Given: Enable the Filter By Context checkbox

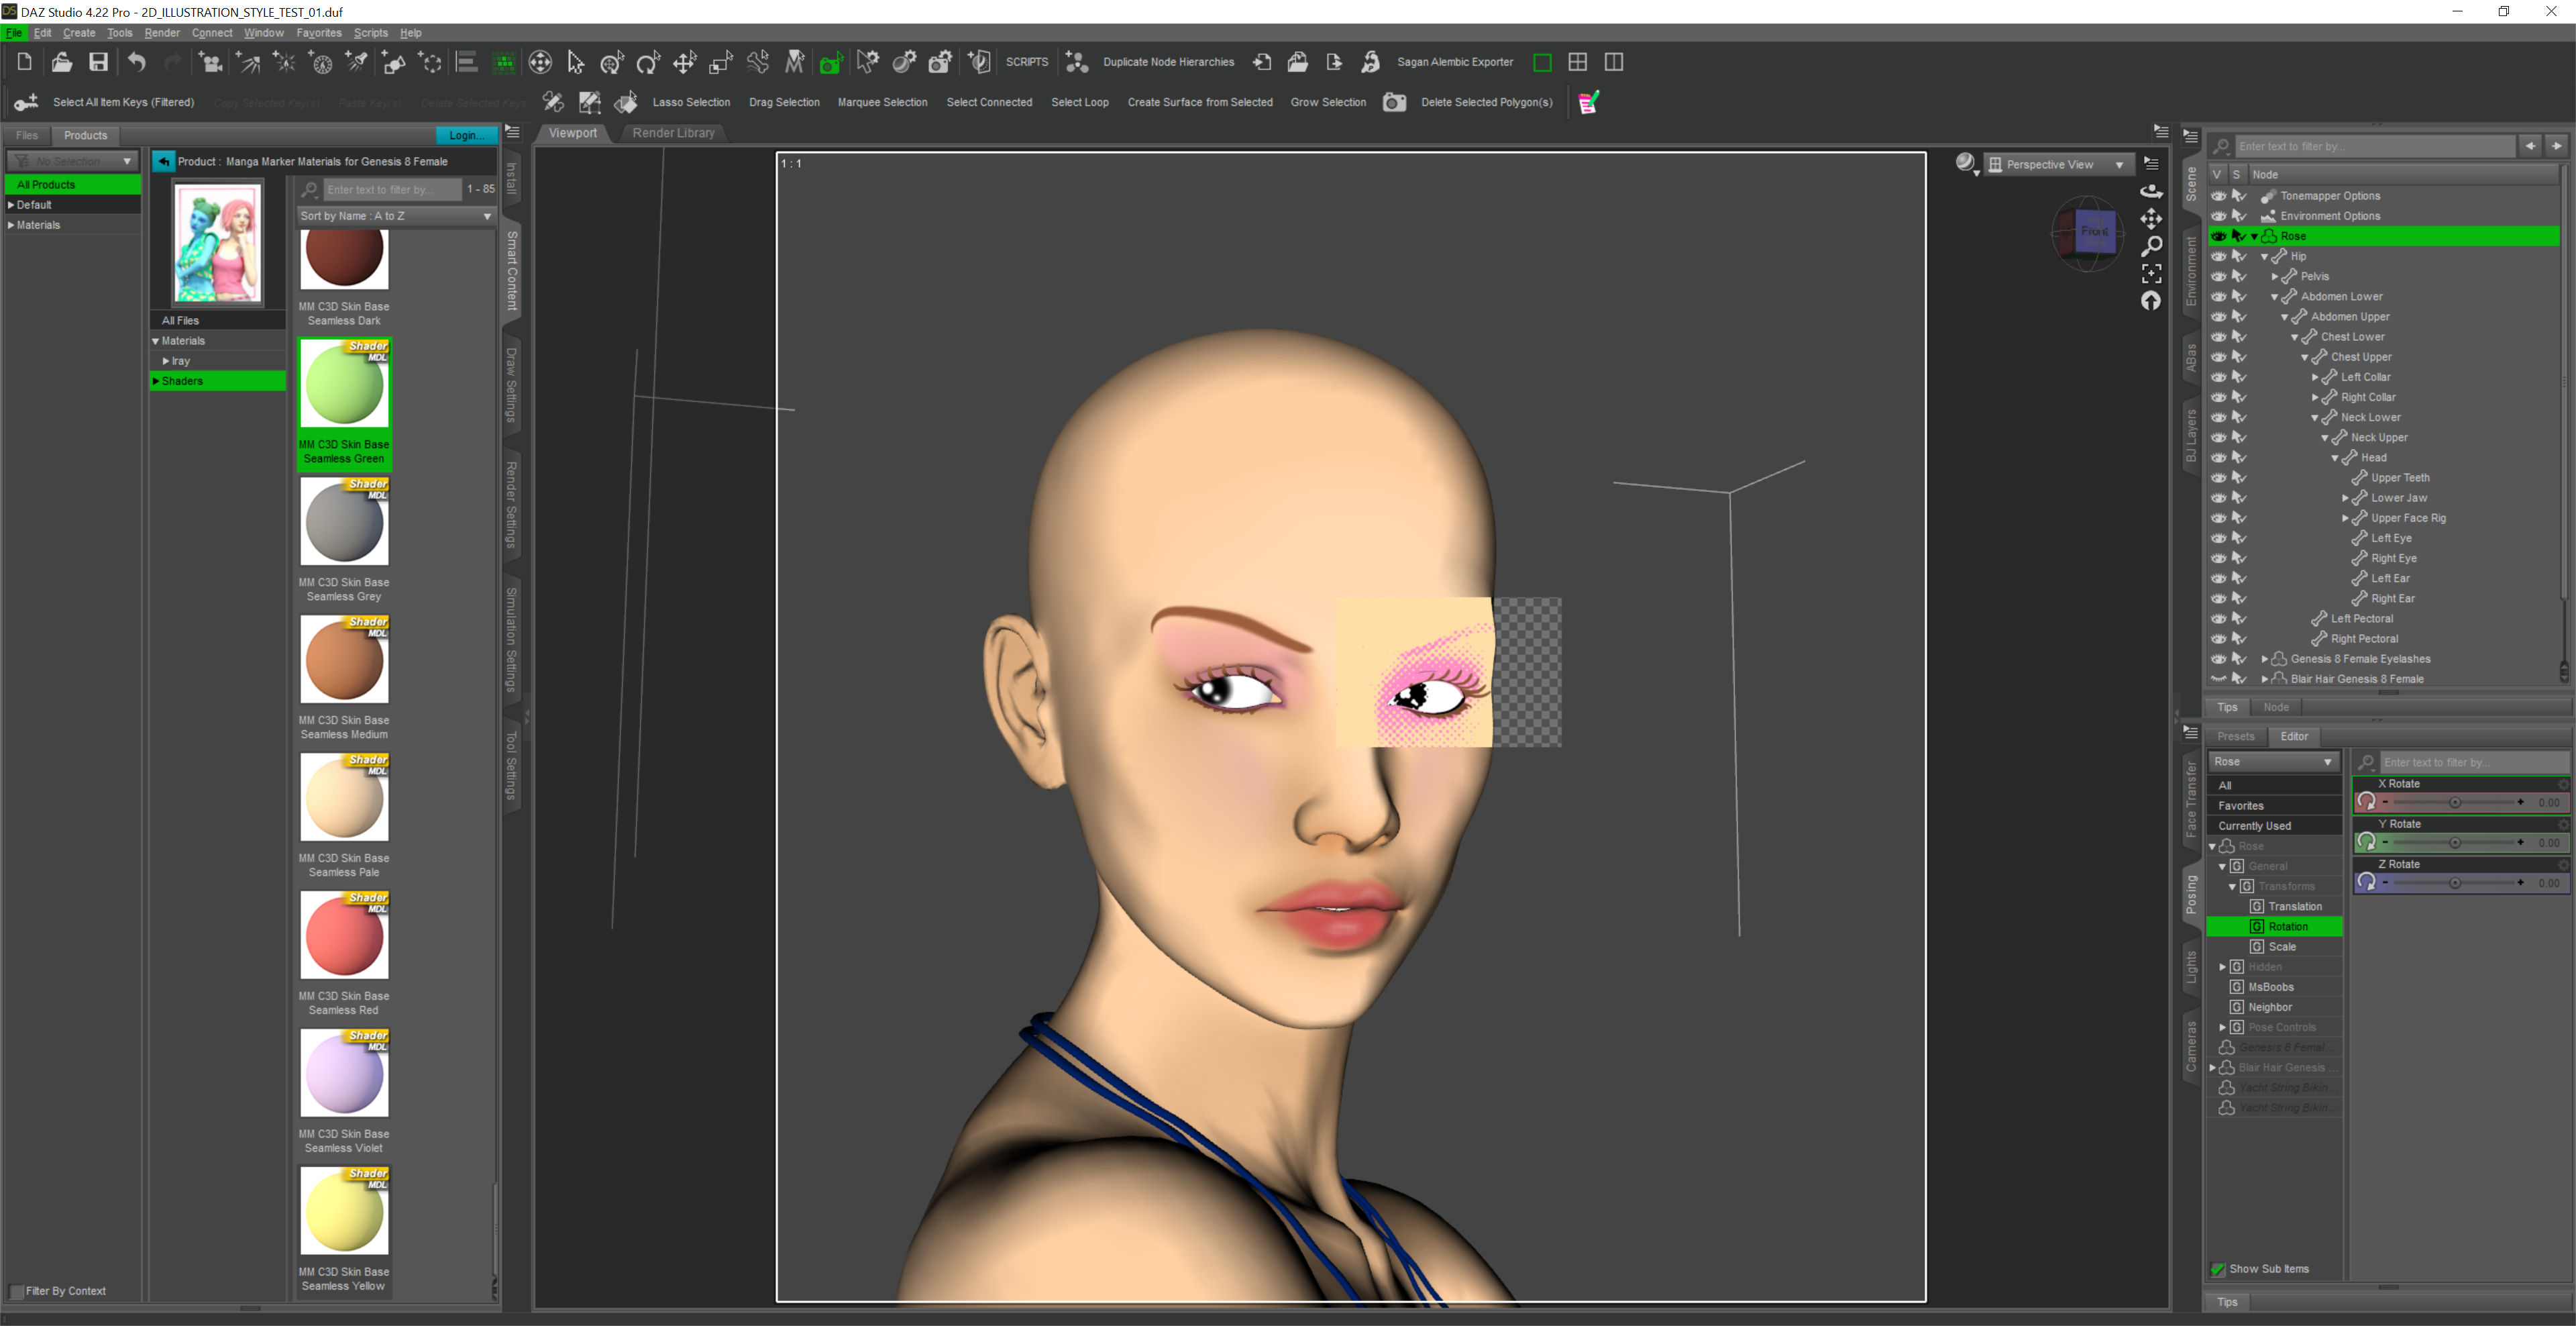Looking at the screenshot, I should point(15,1291).
